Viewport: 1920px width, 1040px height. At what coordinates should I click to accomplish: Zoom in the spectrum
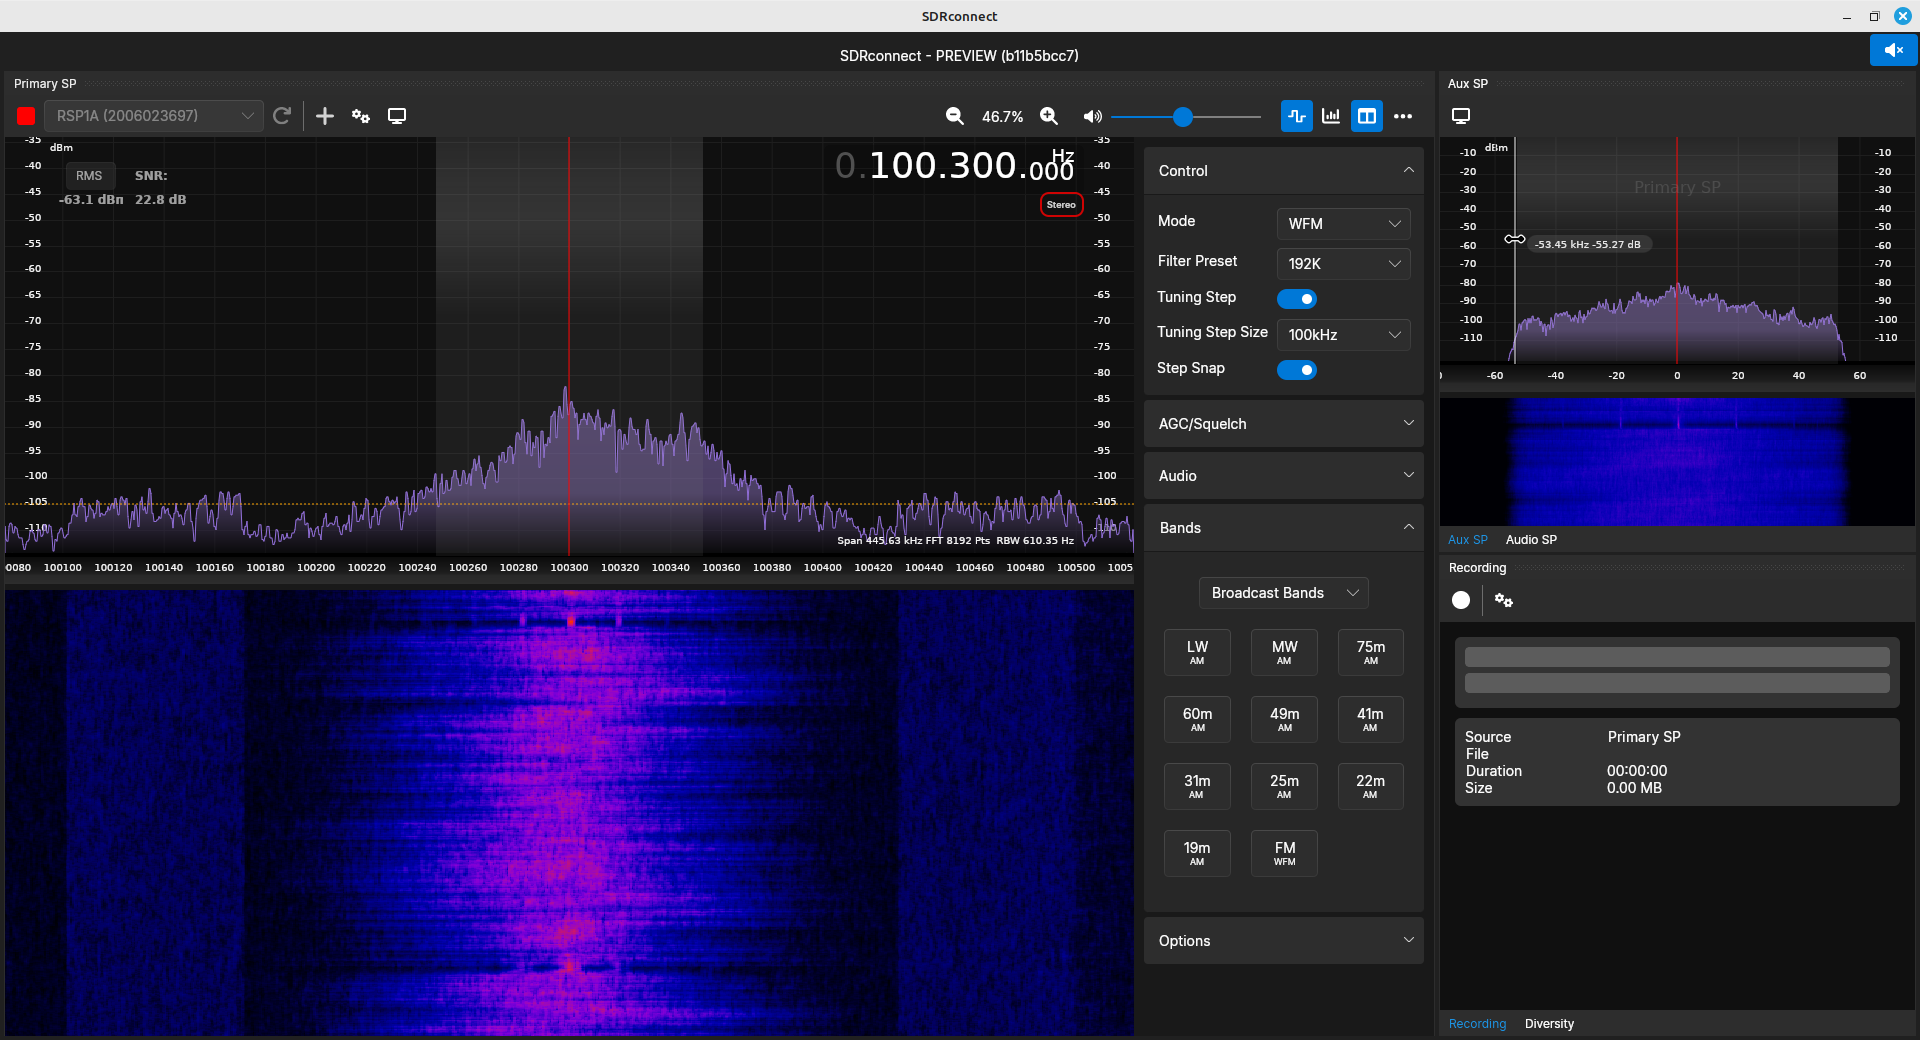pos(1049,116)
